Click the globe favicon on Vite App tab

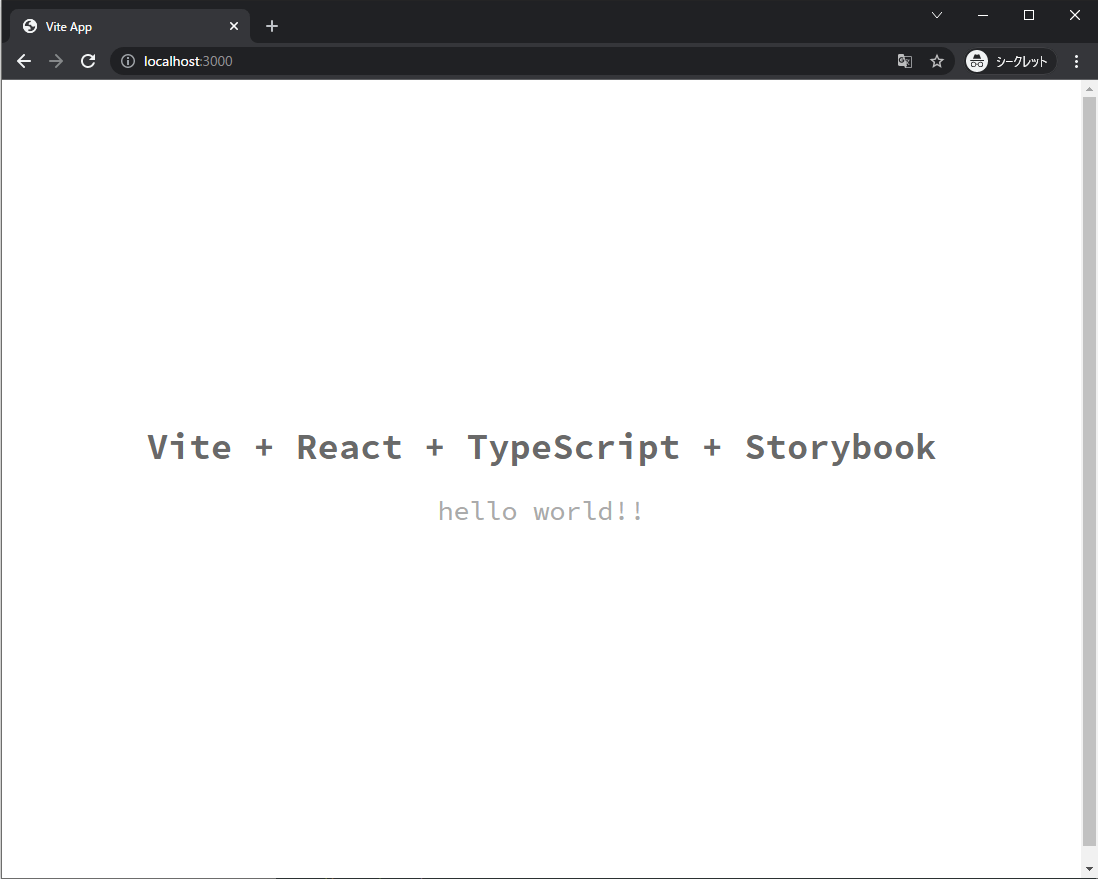tap(30, 27)
